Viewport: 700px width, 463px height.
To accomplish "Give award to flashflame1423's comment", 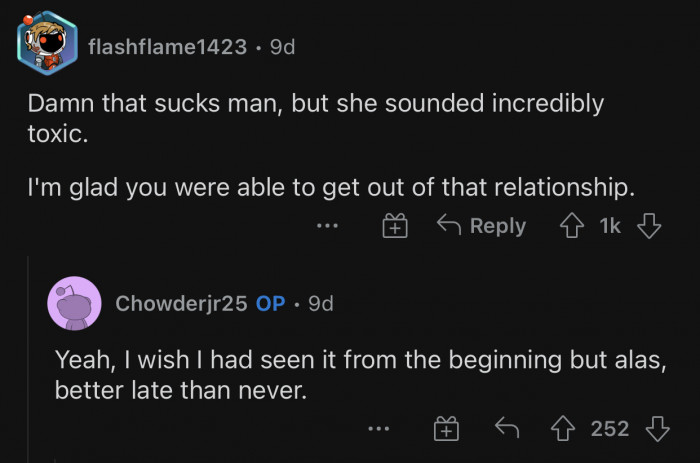I will (396, 227).
